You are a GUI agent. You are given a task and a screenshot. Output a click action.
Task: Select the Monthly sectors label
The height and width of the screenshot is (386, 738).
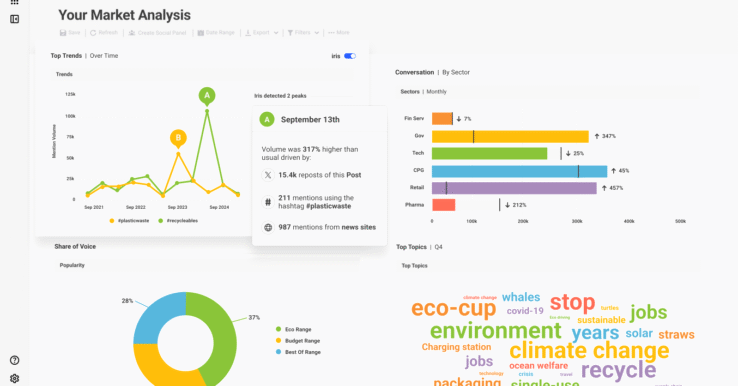(x=436, y=92)
